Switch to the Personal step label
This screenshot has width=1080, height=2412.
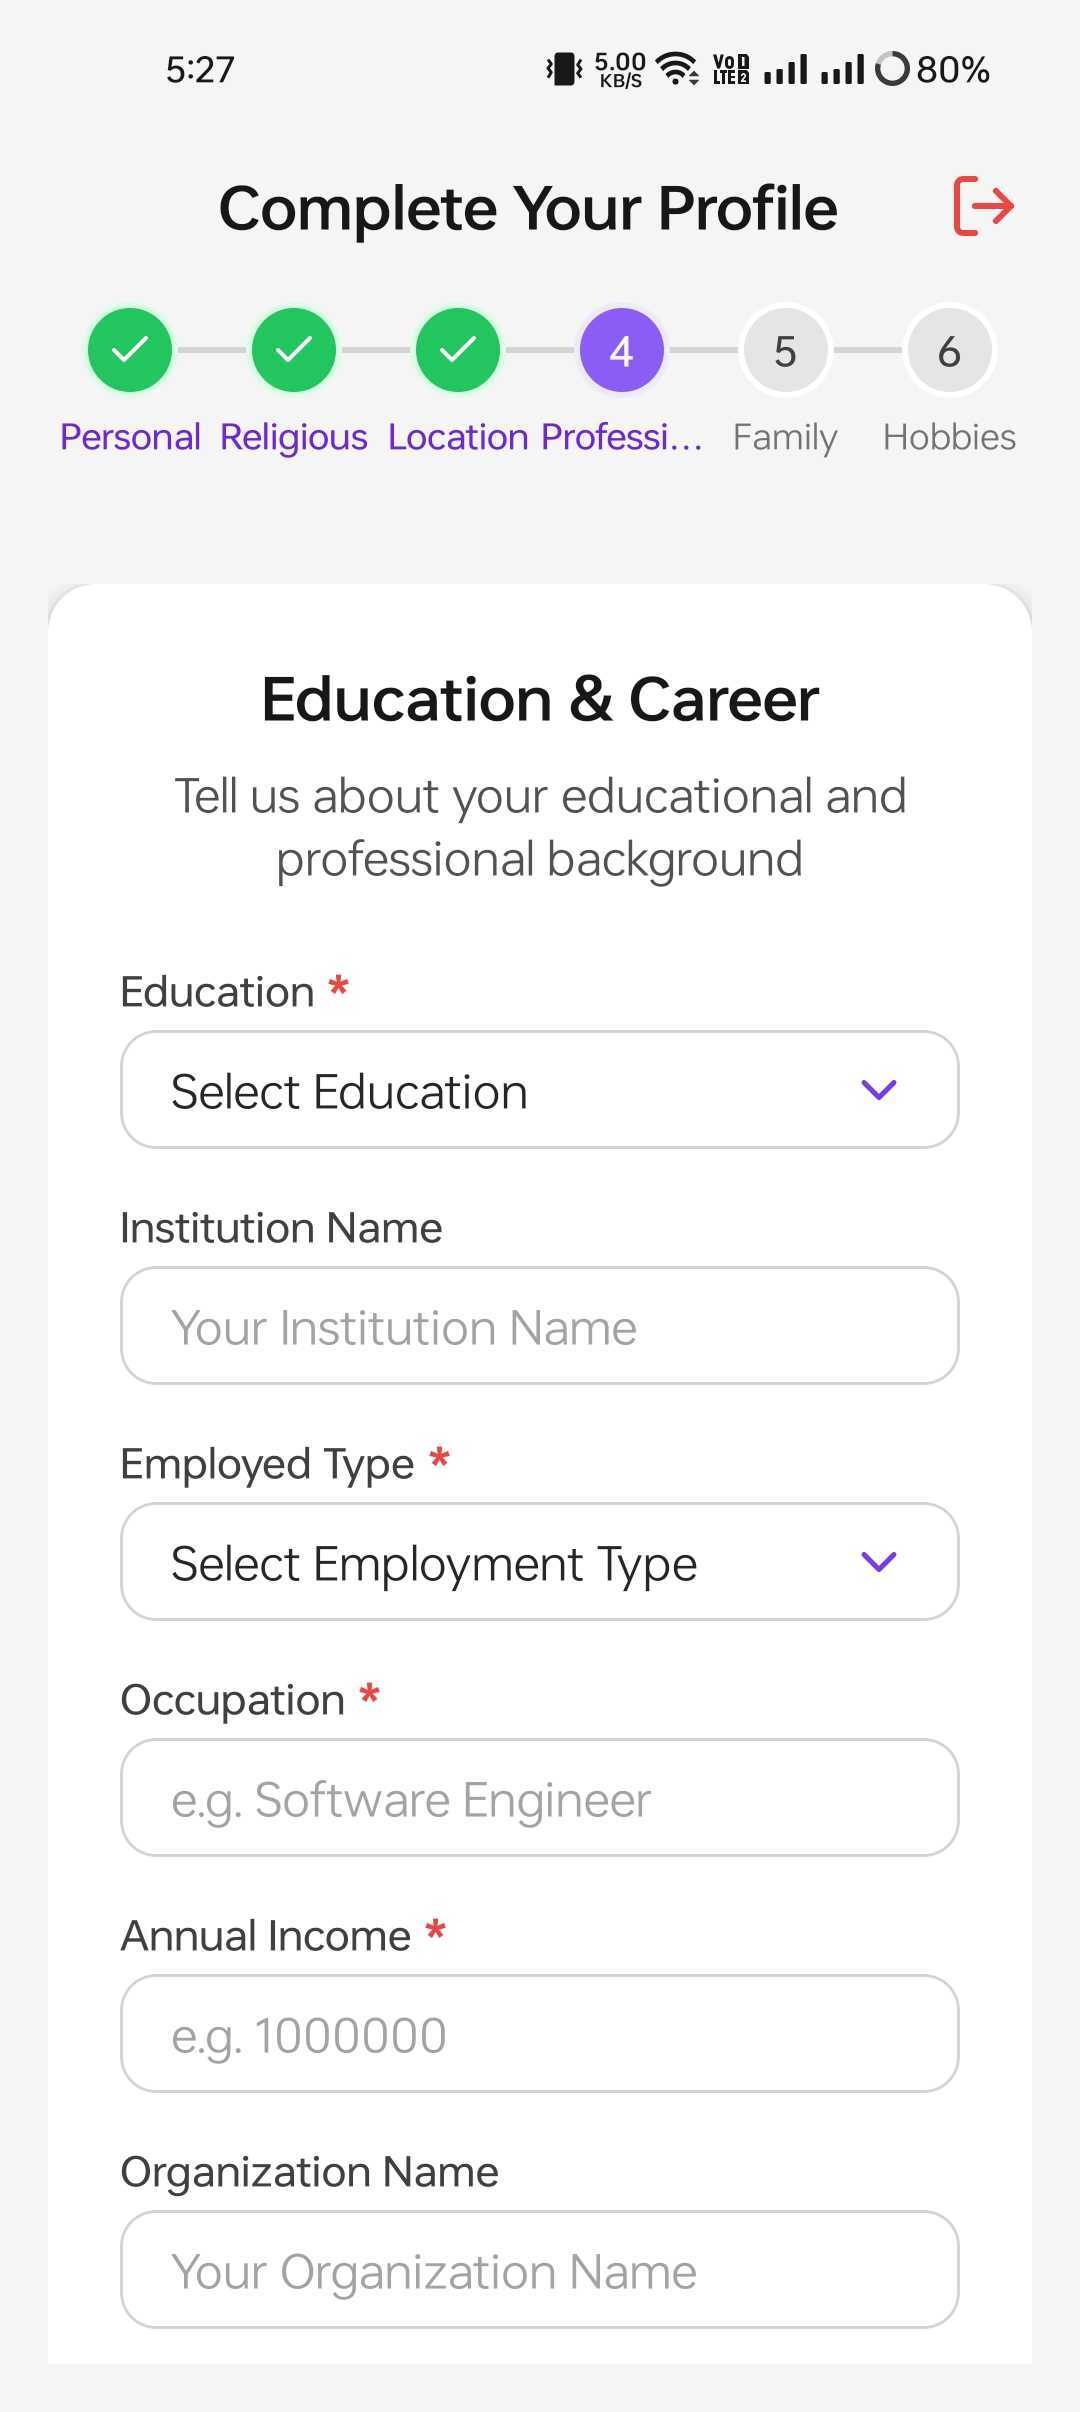tap(130, 437)
